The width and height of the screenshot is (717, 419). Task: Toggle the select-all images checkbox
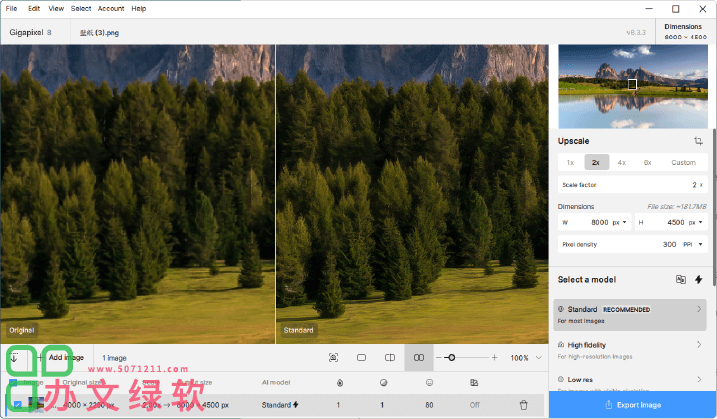pos(13,382)
